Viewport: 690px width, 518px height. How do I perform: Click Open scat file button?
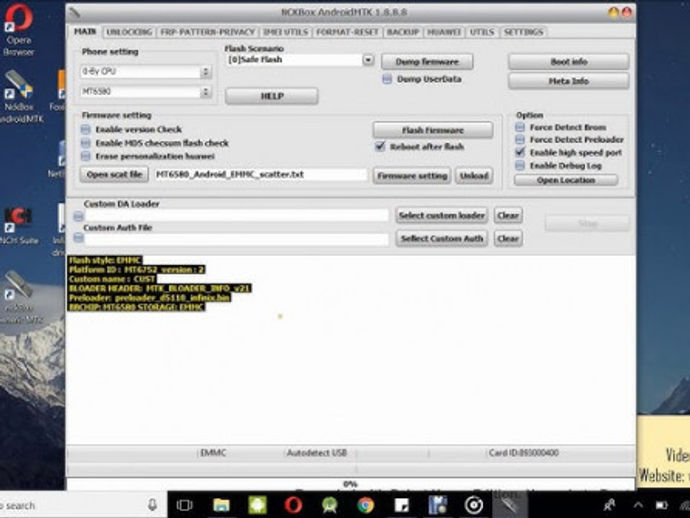(x=114, y=175)
